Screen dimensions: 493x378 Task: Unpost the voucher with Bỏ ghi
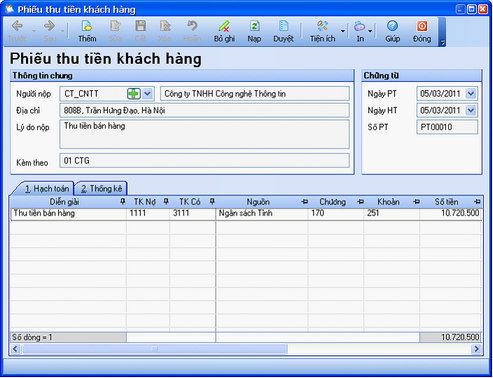pos(224,31)
